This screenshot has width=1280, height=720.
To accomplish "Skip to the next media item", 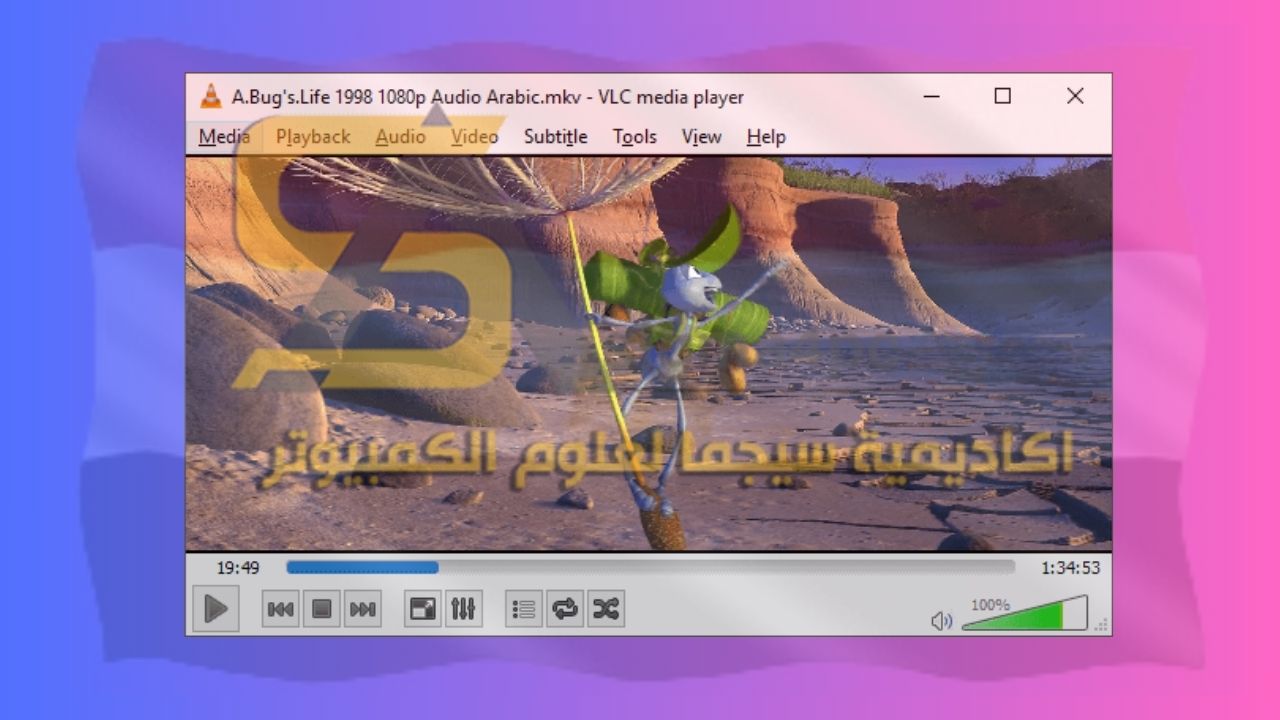I will click(363, 609).
